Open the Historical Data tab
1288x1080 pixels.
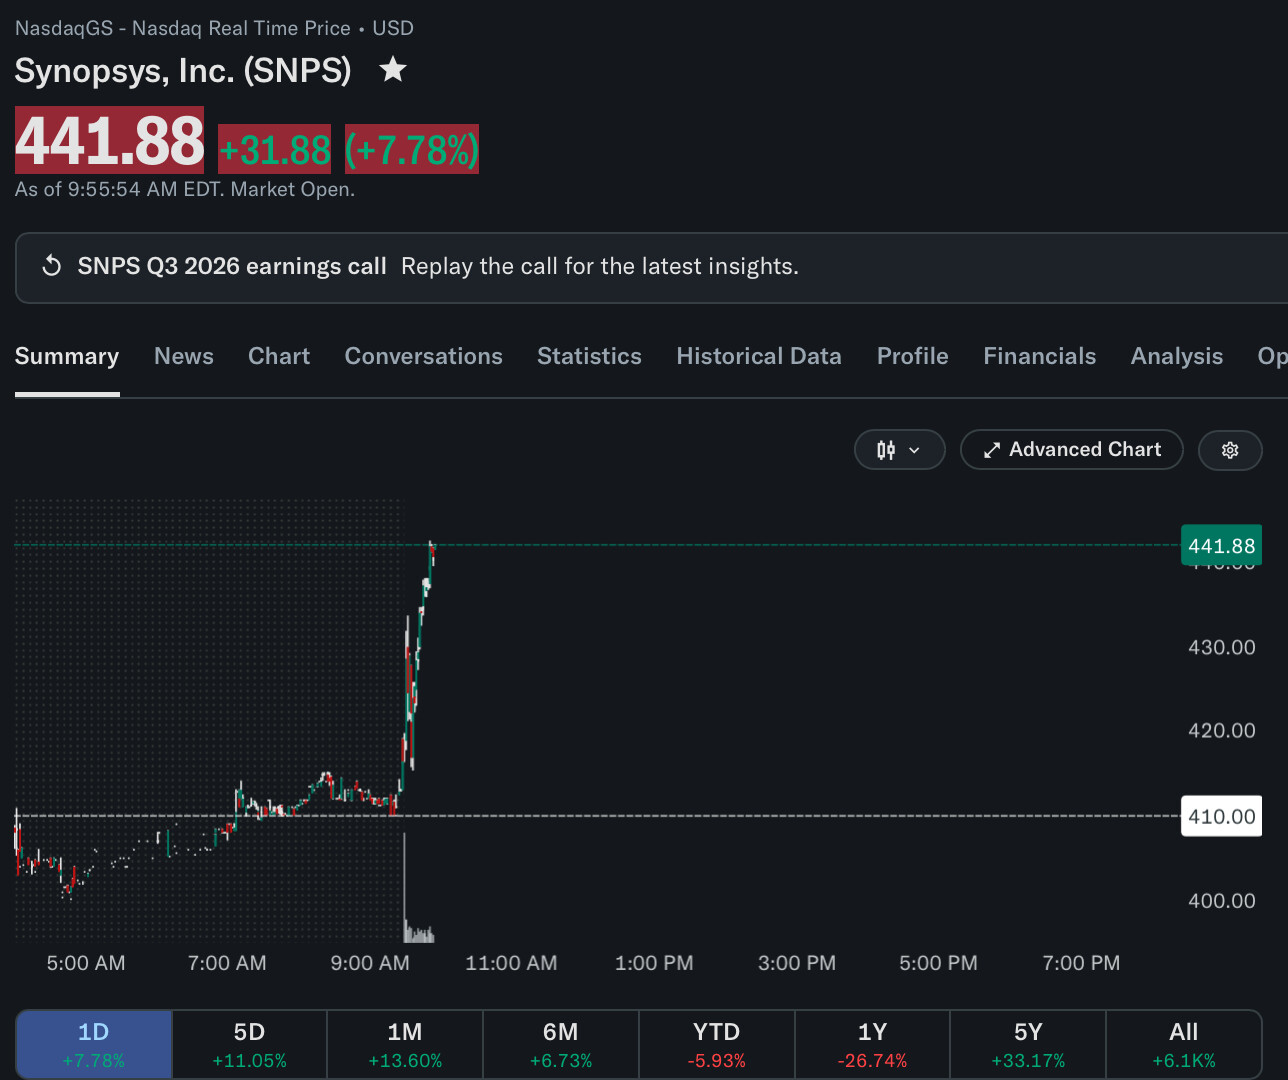click(x=759, y=356)
